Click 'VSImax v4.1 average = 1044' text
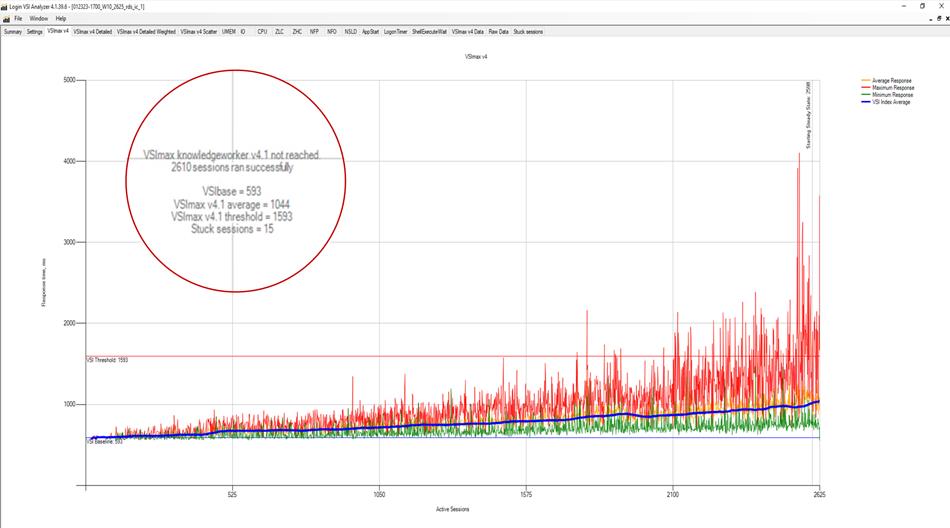 tap(231, 204)
